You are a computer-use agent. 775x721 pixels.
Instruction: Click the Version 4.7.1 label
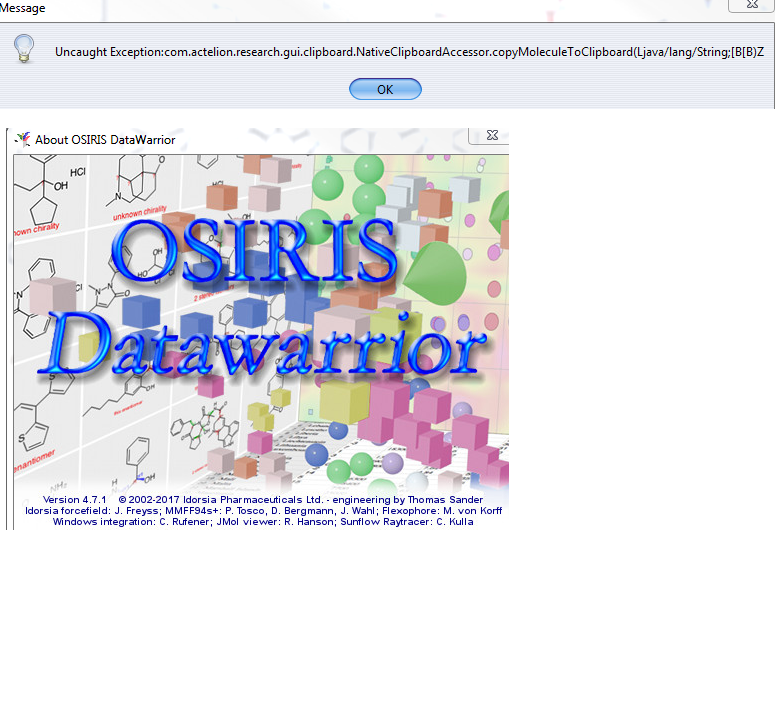click(x=74, y=499)
